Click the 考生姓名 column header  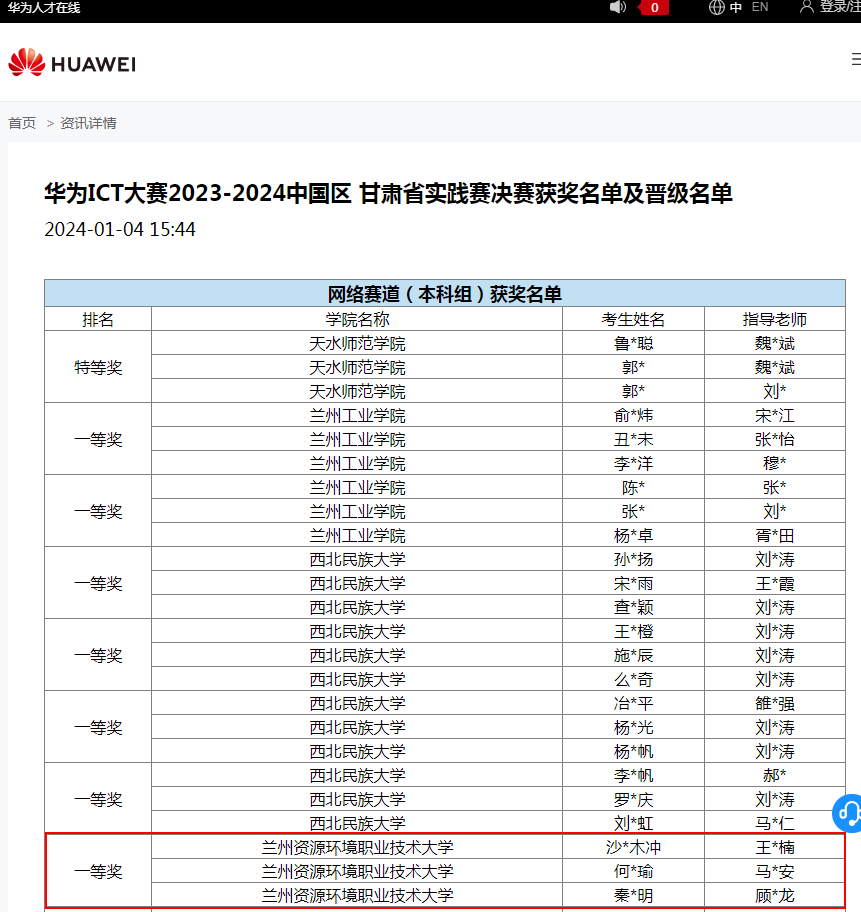tap(633, 319)
